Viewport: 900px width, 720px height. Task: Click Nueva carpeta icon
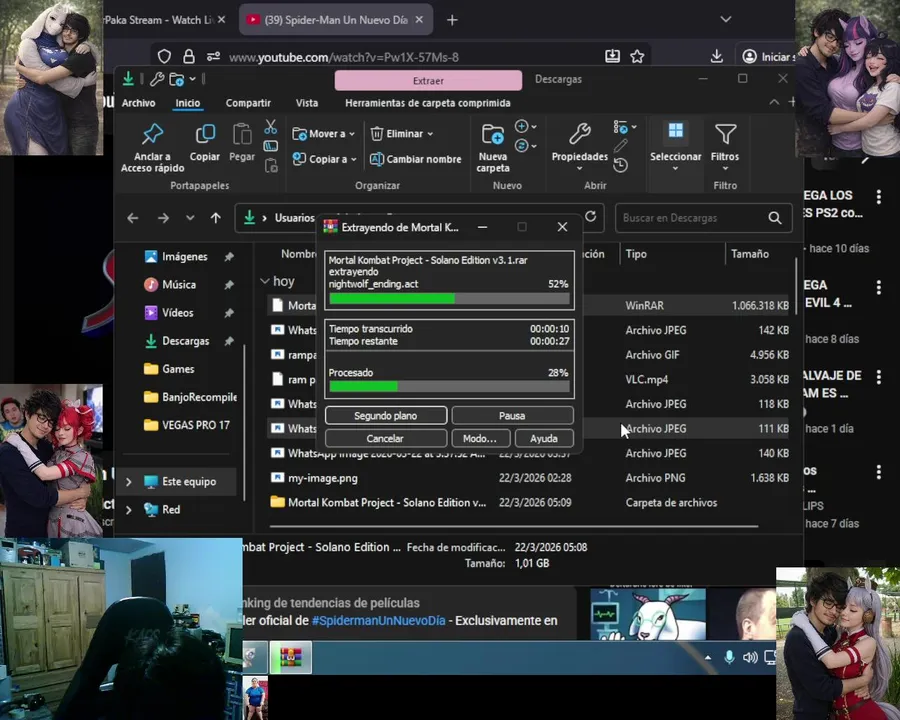492,134
